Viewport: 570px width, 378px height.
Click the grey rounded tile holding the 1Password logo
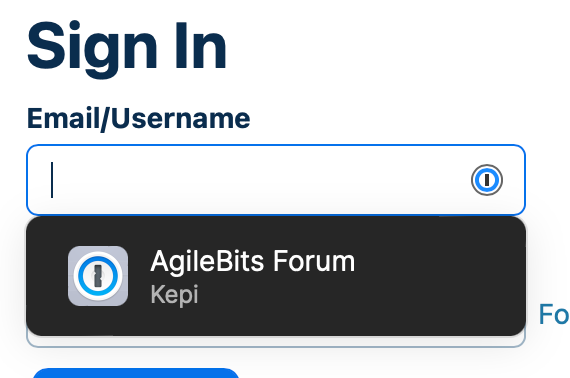coord(98,276)
